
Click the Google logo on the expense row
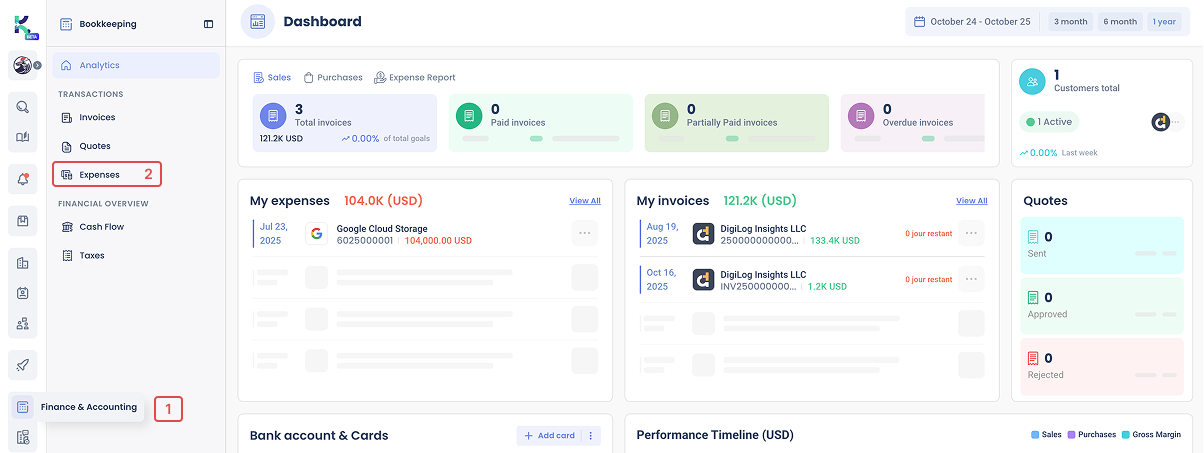click(x=317, y=234)
